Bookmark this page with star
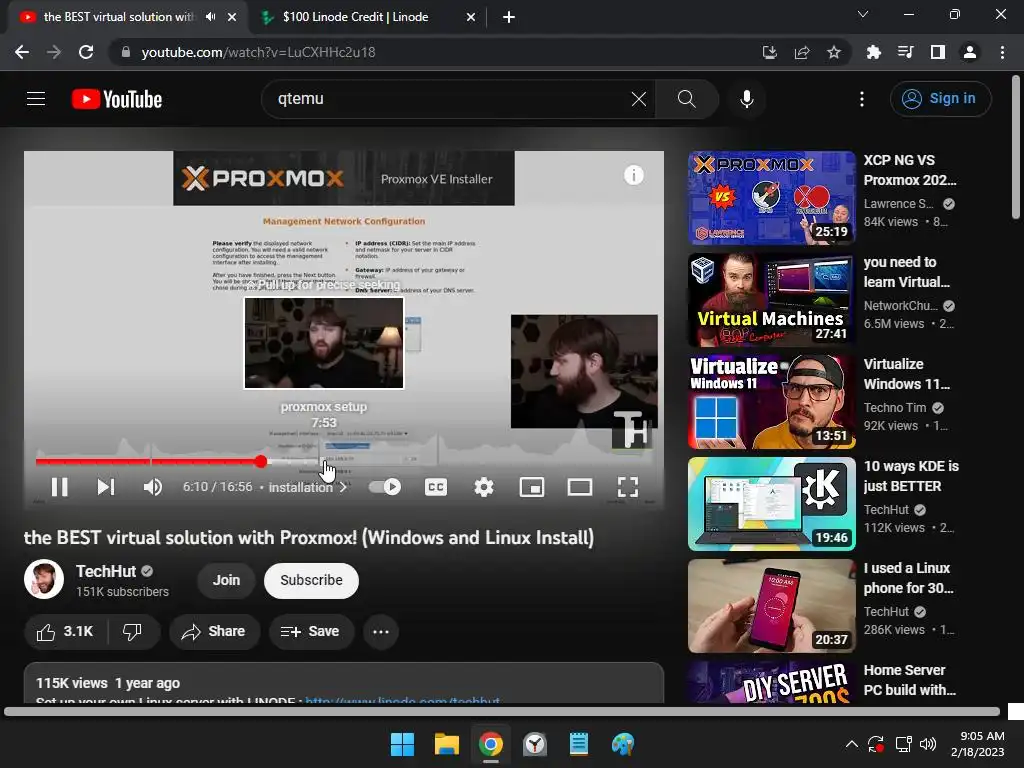 [x=833, y=52]
